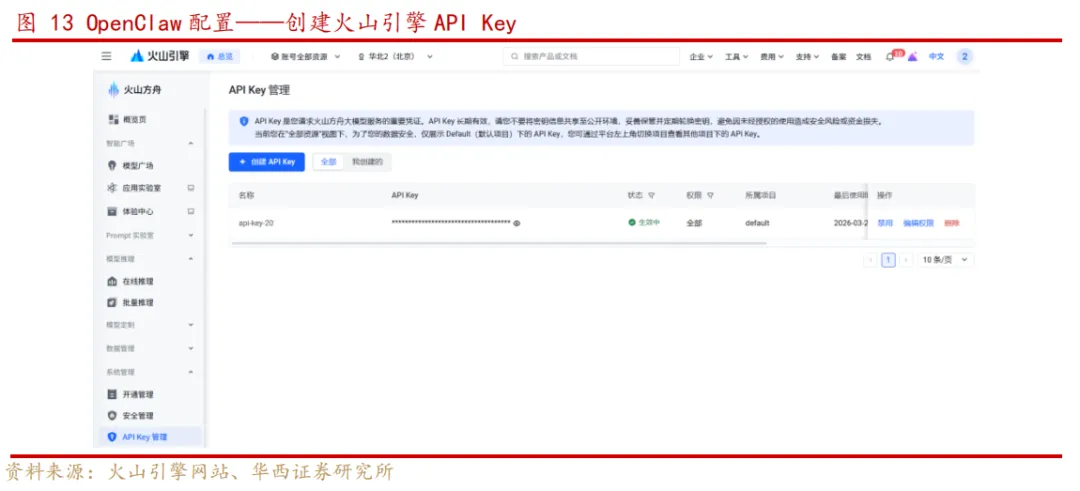Click the api-key-20 name cell
The height and width of the screenshot is (491, 1080).
256,223
